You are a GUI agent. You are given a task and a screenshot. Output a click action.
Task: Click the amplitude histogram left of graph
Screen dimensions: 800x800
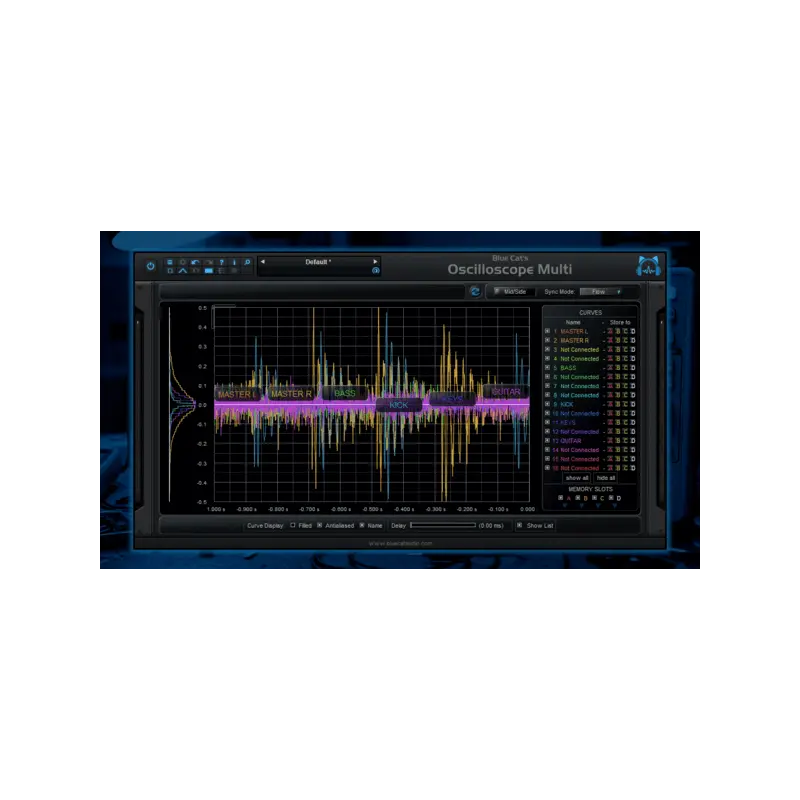coord(181,404)
